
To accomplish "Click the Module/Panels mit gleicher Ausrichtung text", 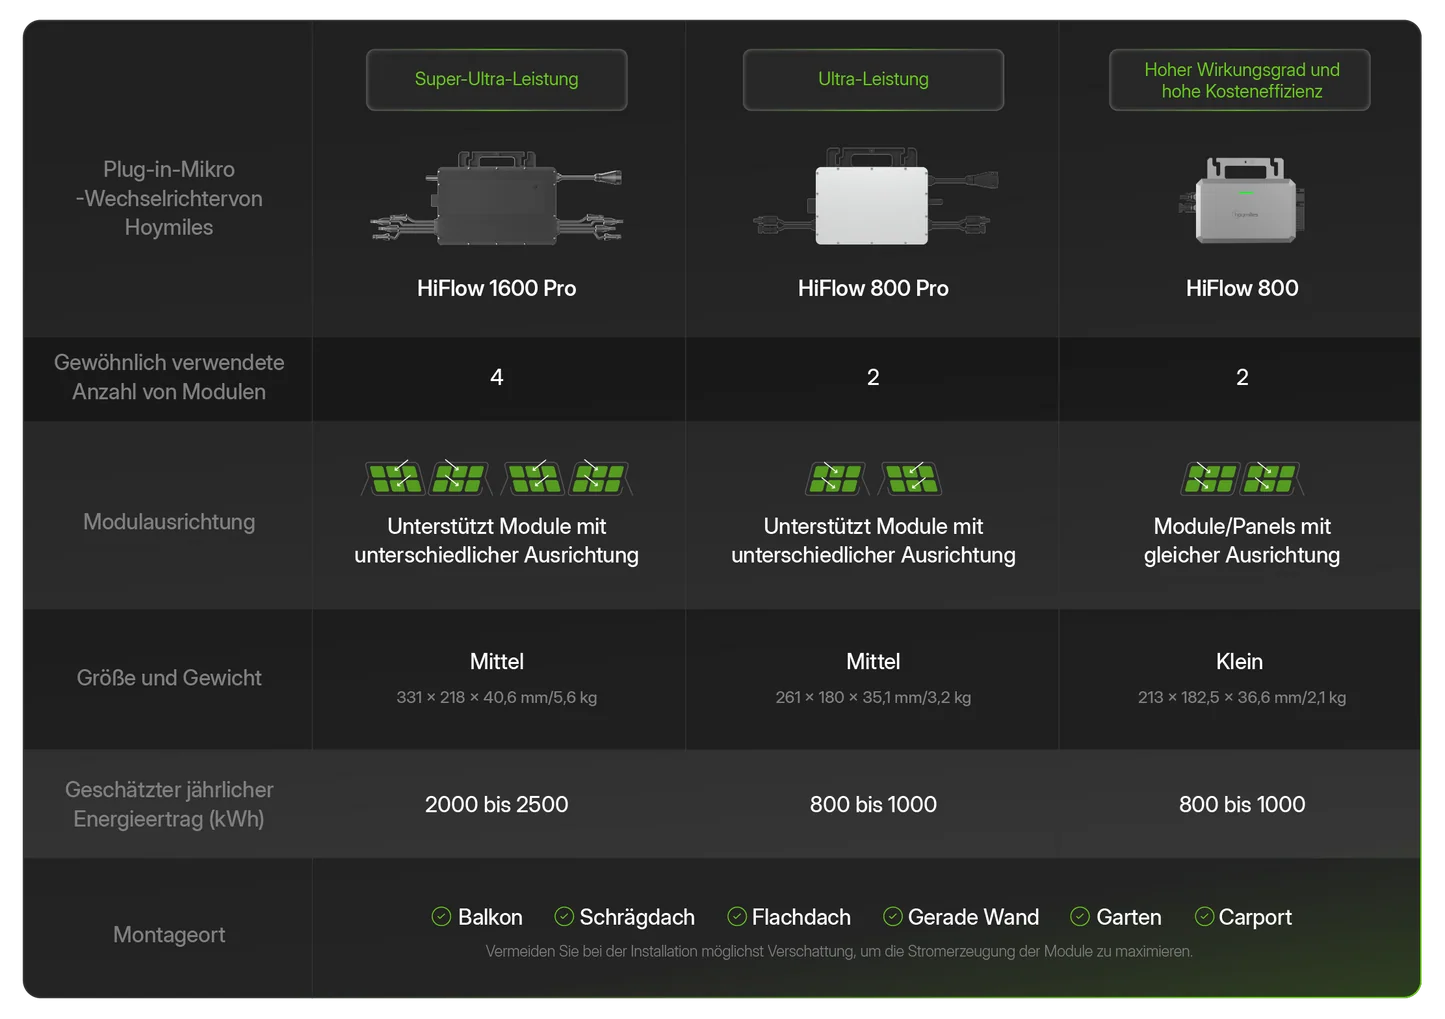I will pyautogui.click(x=1242, y=540).
